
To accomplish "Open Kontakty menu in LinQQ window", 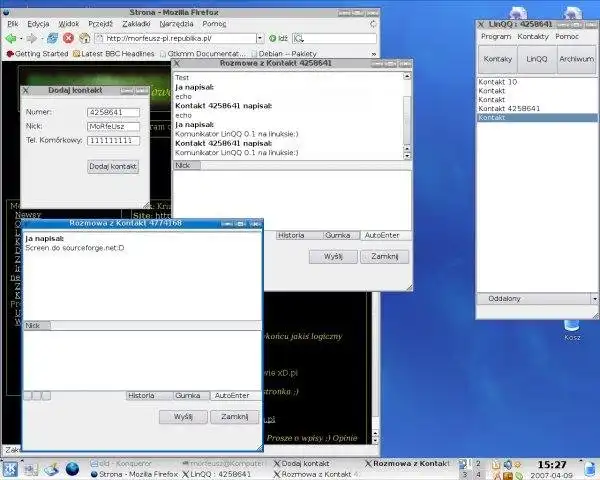I will (533, 36).
